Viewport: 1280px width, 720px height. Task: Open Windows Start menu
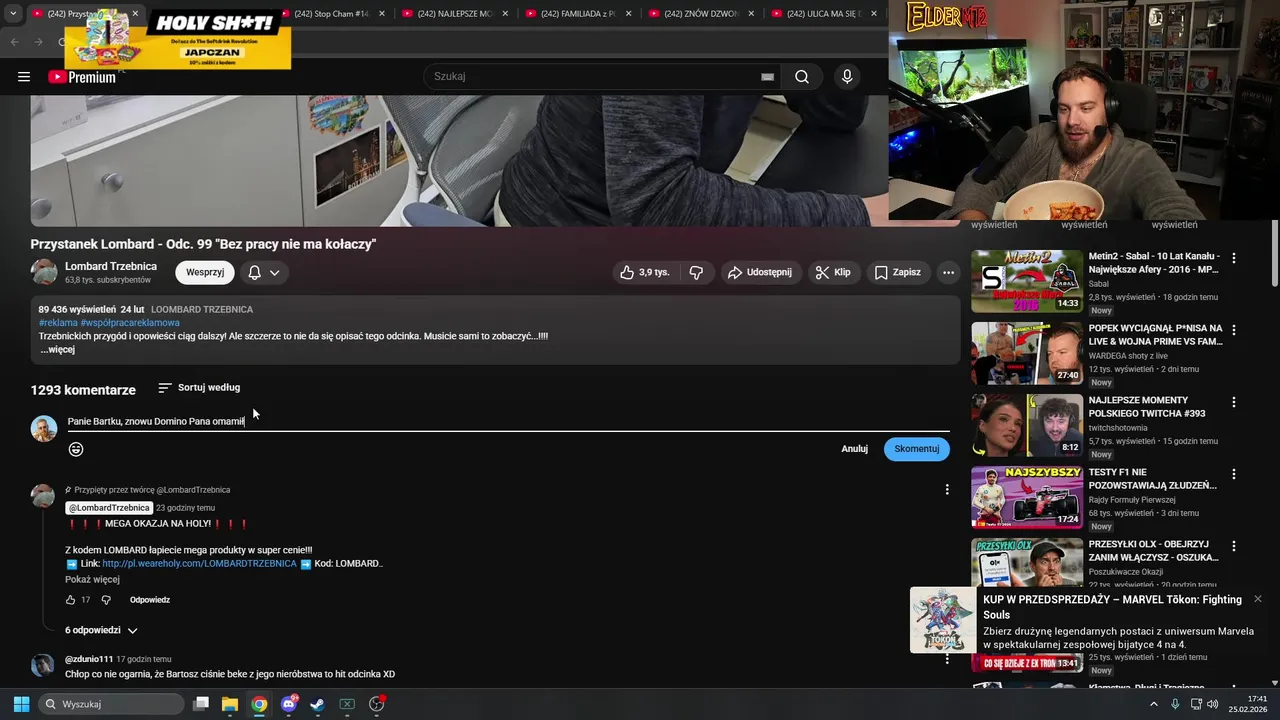pos(21,704)
